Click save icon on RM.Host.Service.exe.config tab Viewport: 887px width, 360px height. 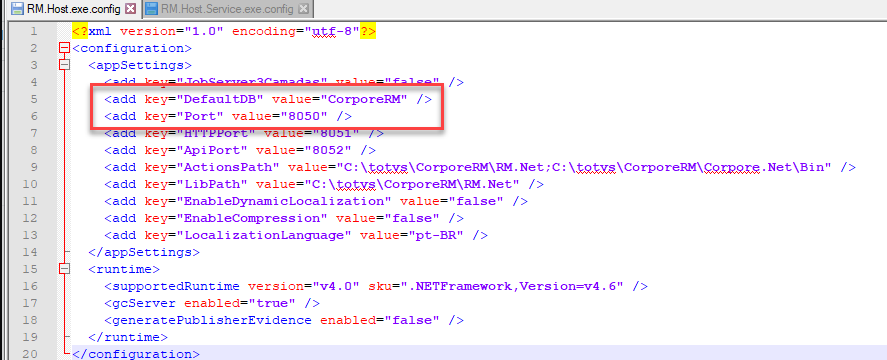coord(151,9)
